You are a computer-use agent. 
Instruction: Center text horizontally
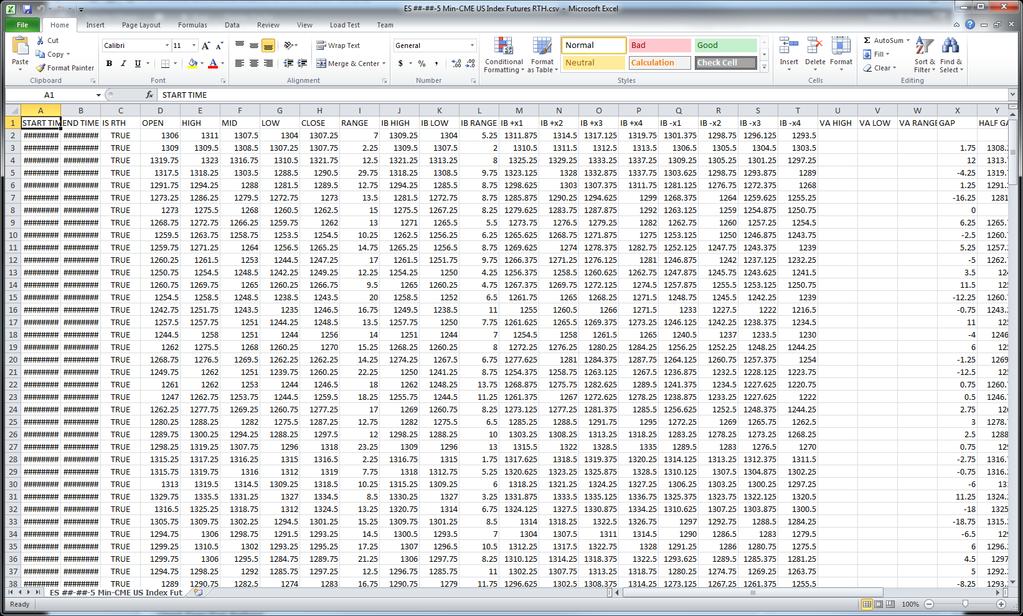tap(254, 63)
